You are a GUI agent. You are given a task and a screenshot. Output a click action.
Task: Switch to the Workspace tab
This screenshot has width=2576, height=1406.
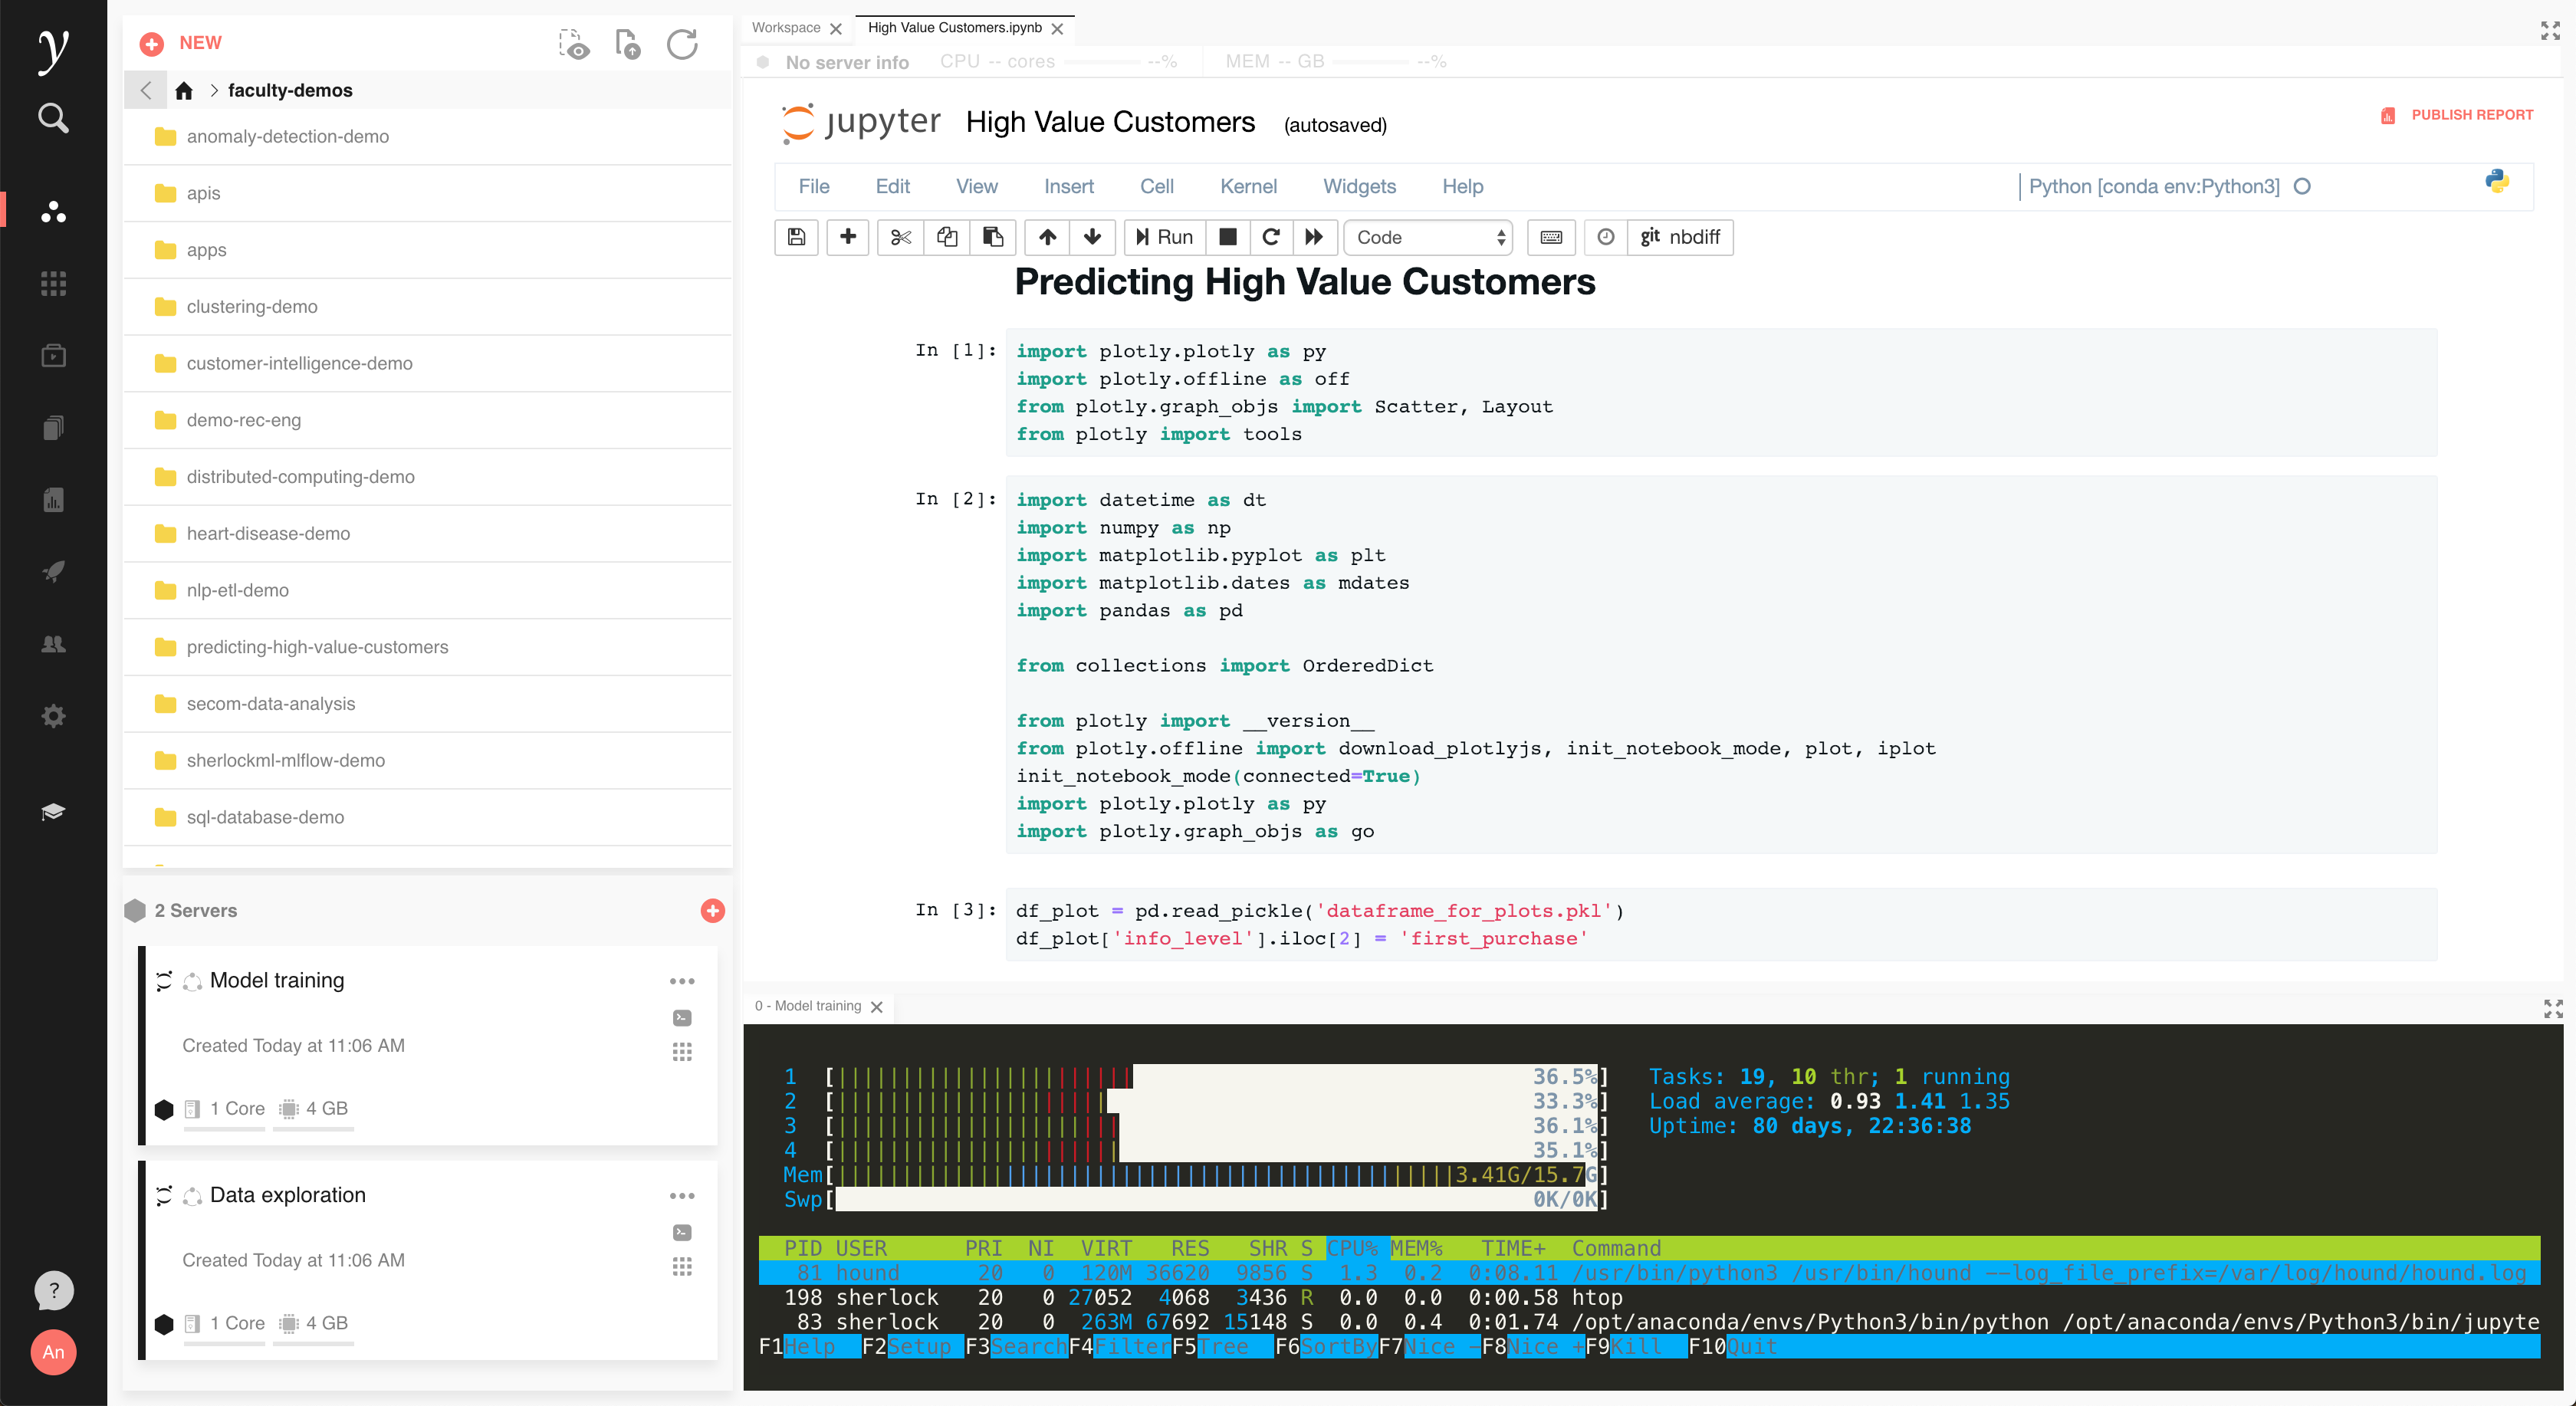[785, 28]
